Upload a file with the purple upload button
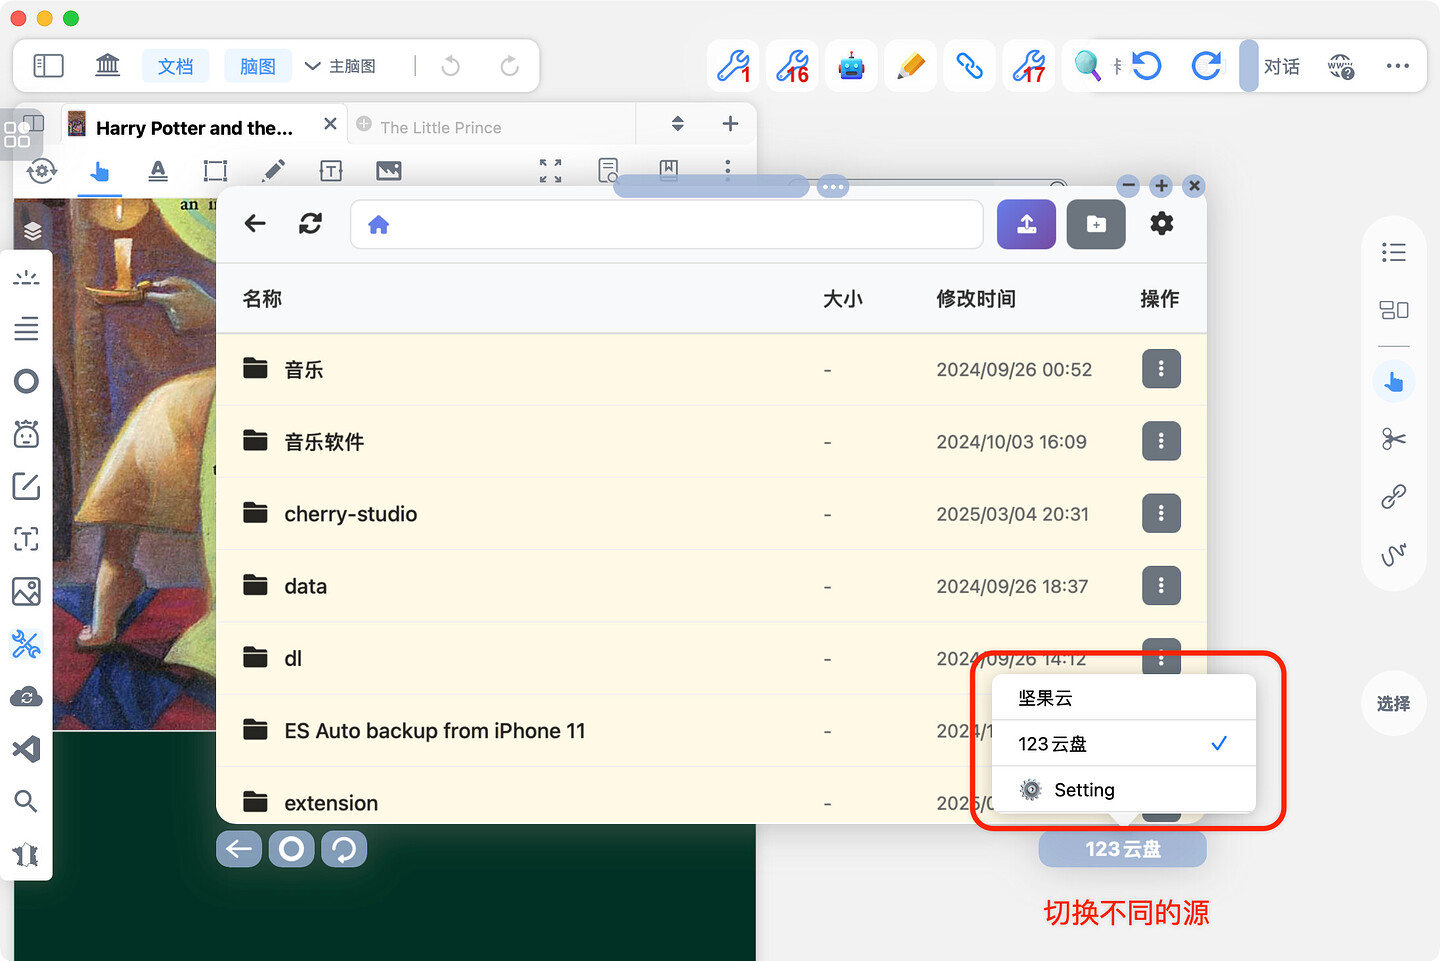Viewport: 1440px width, 961px height. point(1026,224)
